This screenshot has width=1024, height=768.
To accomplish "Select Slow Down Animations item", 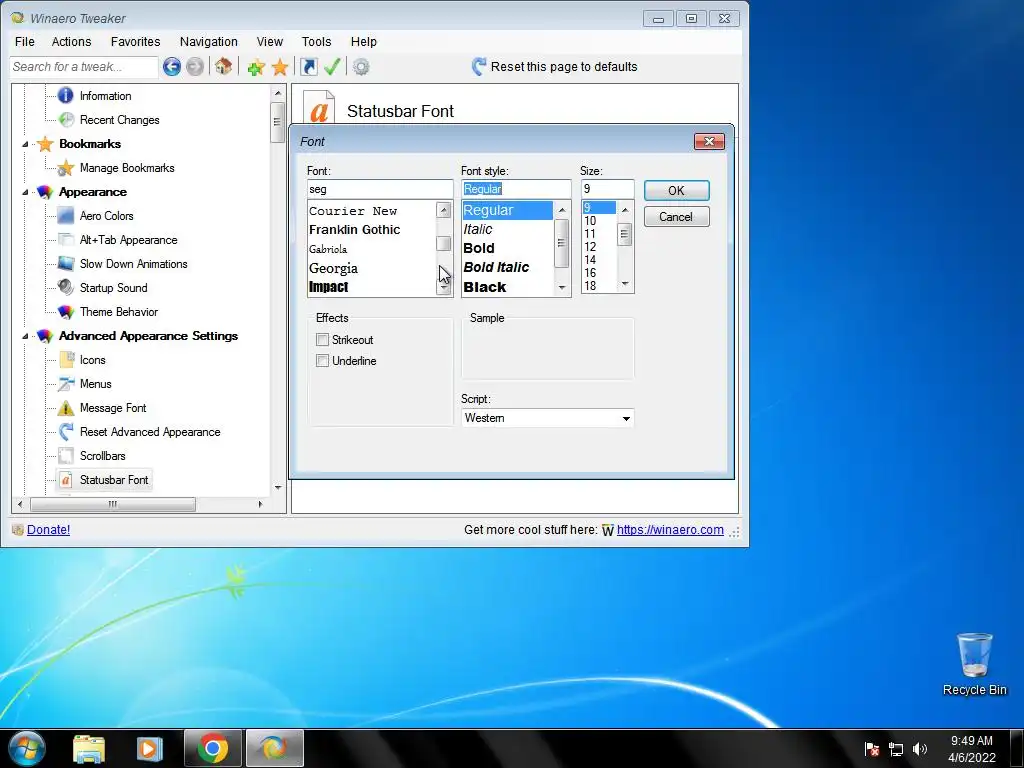I will [x=133, y=264].
